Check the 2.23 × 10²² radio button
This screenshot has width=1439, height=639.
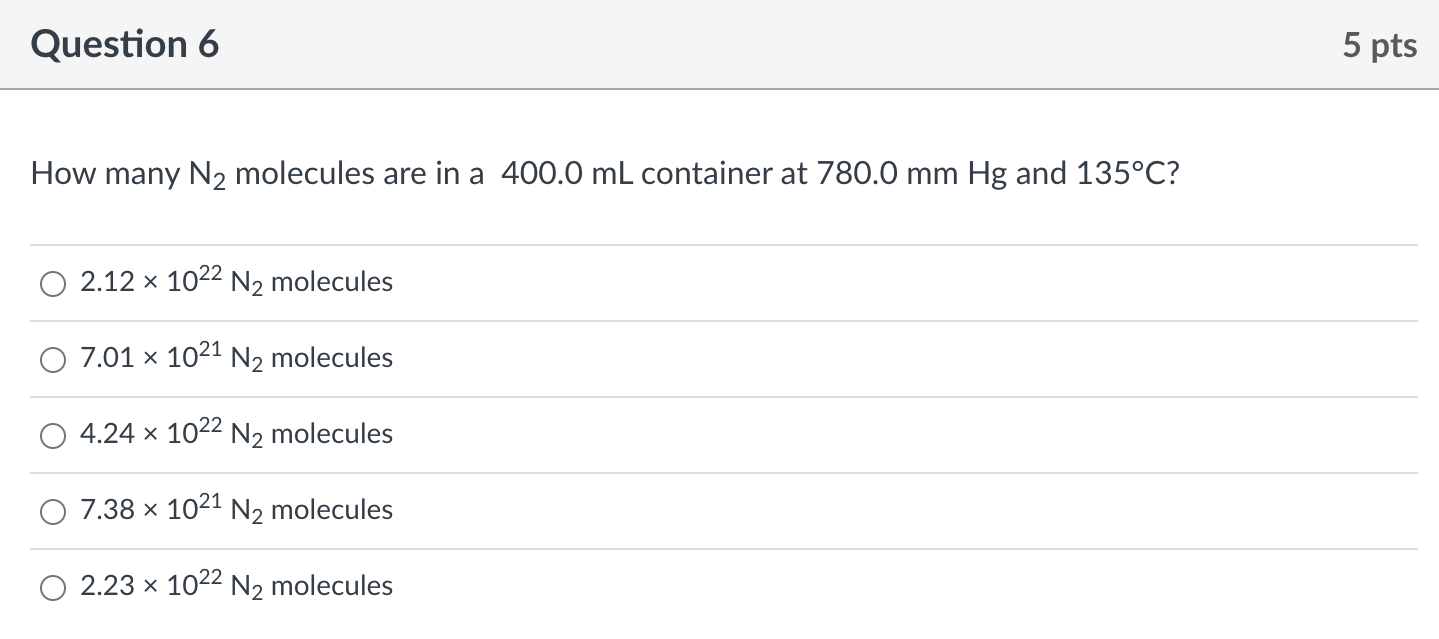52,588
